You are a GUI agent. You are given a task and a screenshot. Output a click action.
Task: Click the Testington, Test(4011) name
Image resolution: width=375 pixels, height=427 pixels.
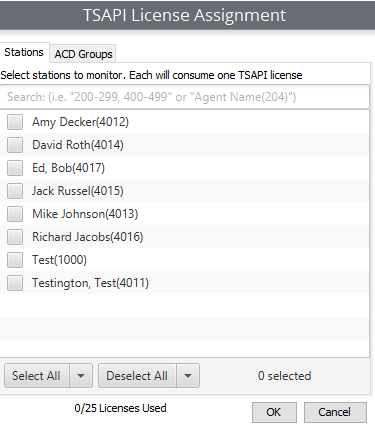click(90, 283)
